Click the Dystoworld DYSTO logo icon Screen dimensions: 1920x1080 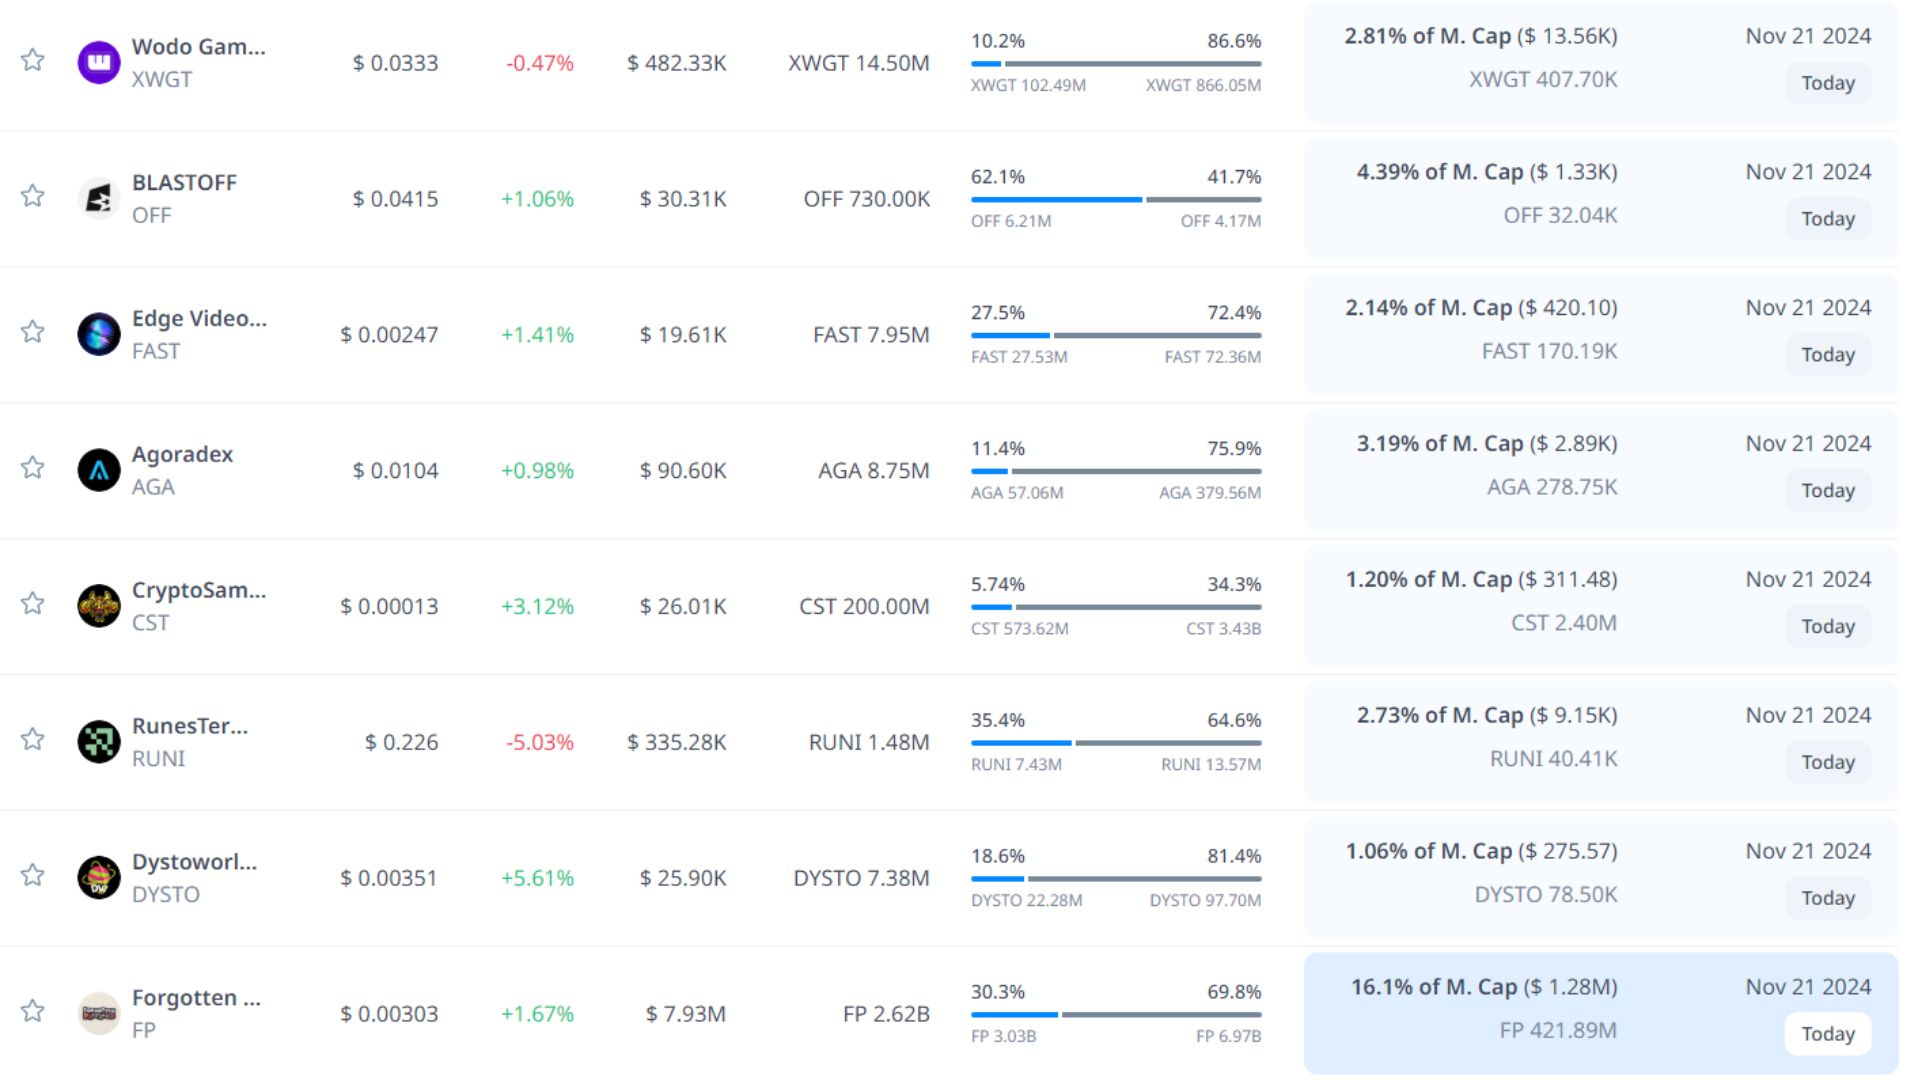tap(99, 878)
